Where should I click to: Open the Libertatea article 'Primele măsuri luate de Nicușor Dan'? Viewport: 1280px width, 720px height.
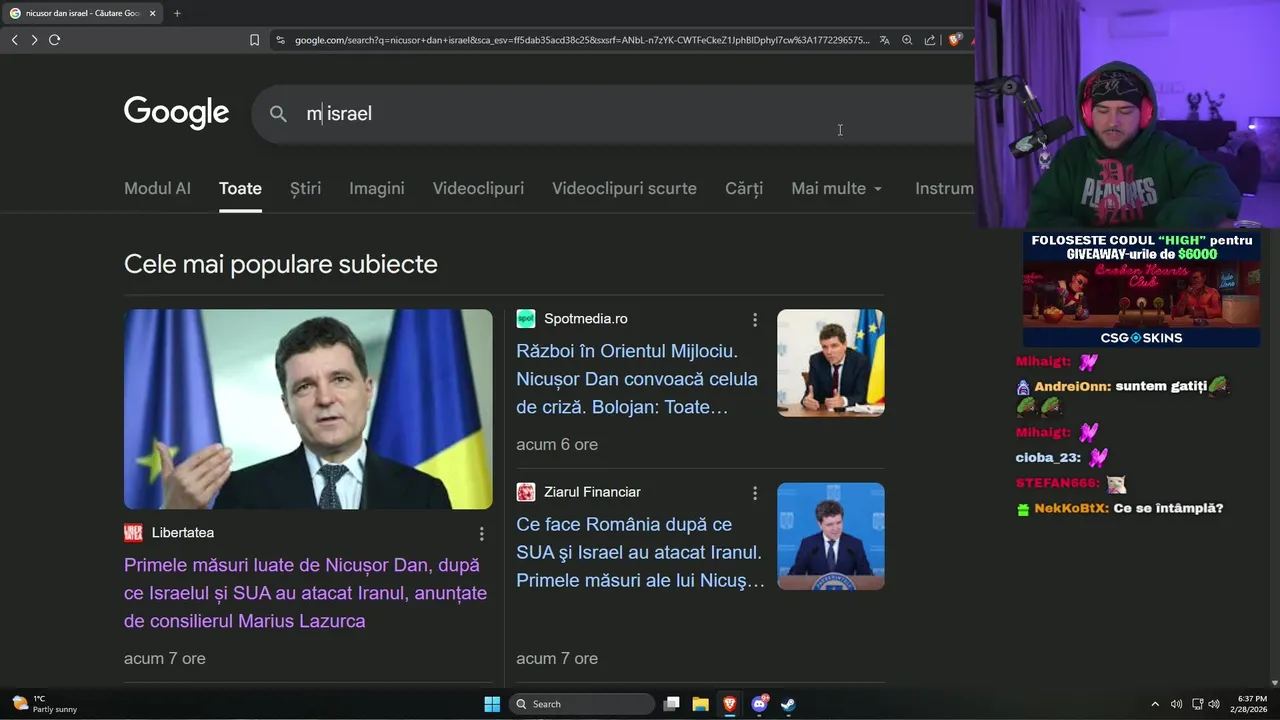click(x=305, y=593)
